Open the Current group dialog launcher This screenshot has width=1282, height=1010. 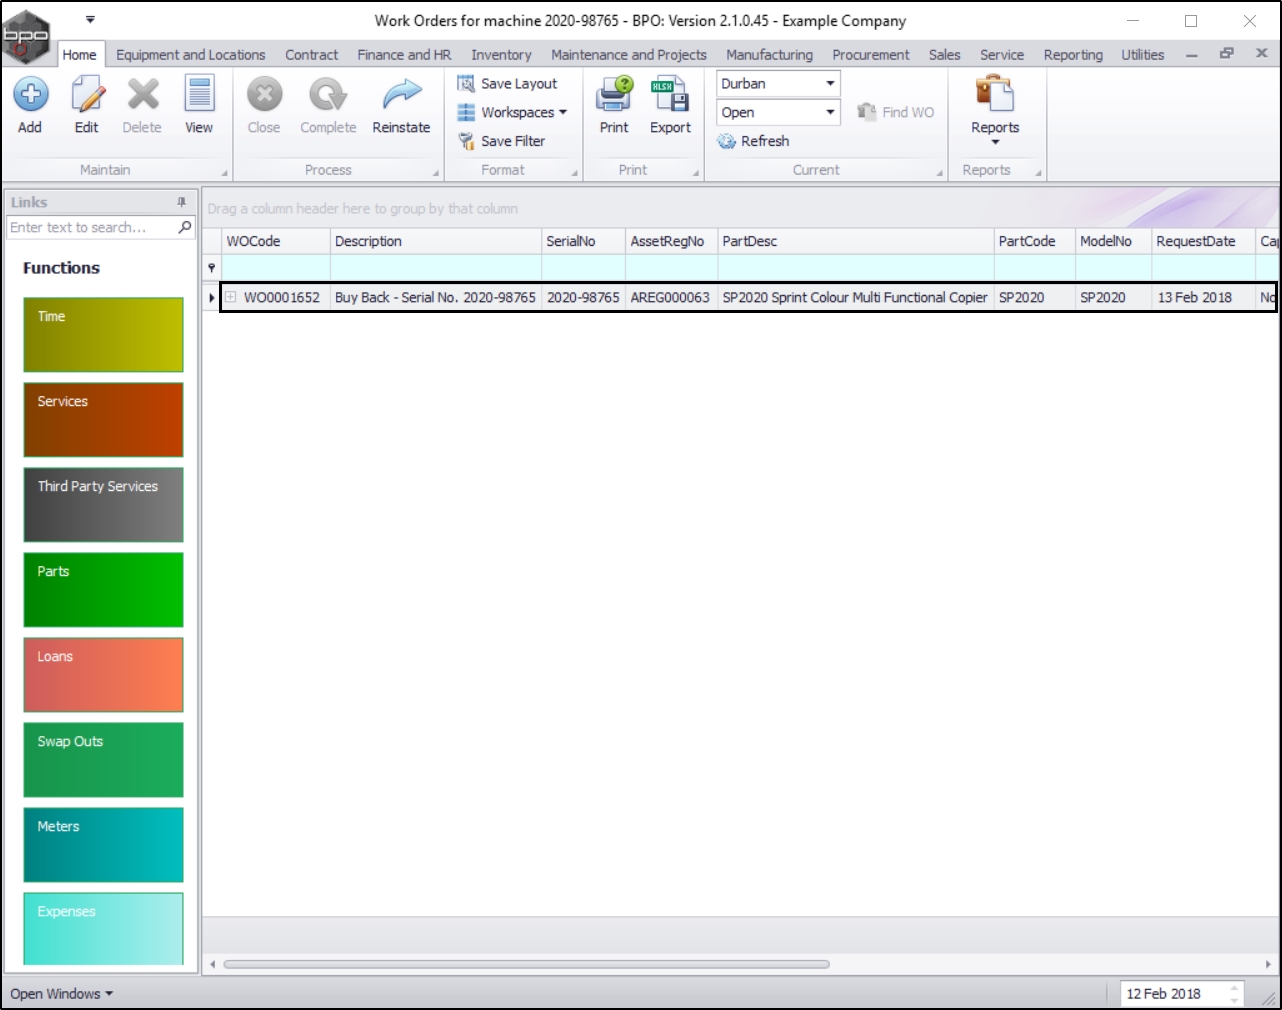click(x=940, y=173)
